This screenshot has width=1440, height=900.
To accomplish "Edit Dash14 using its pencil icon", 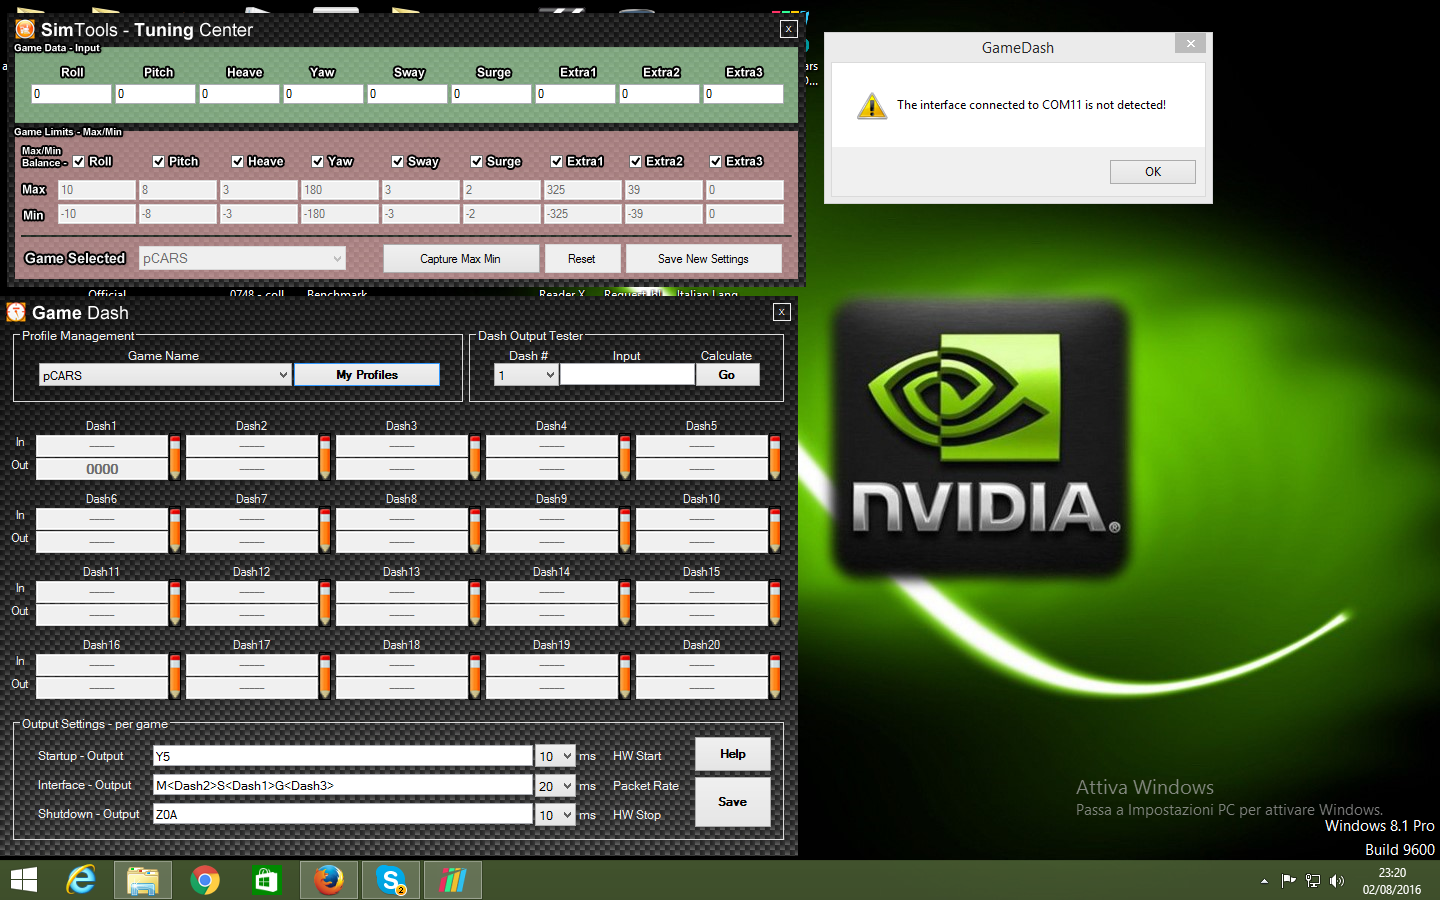I will (625, 603).
